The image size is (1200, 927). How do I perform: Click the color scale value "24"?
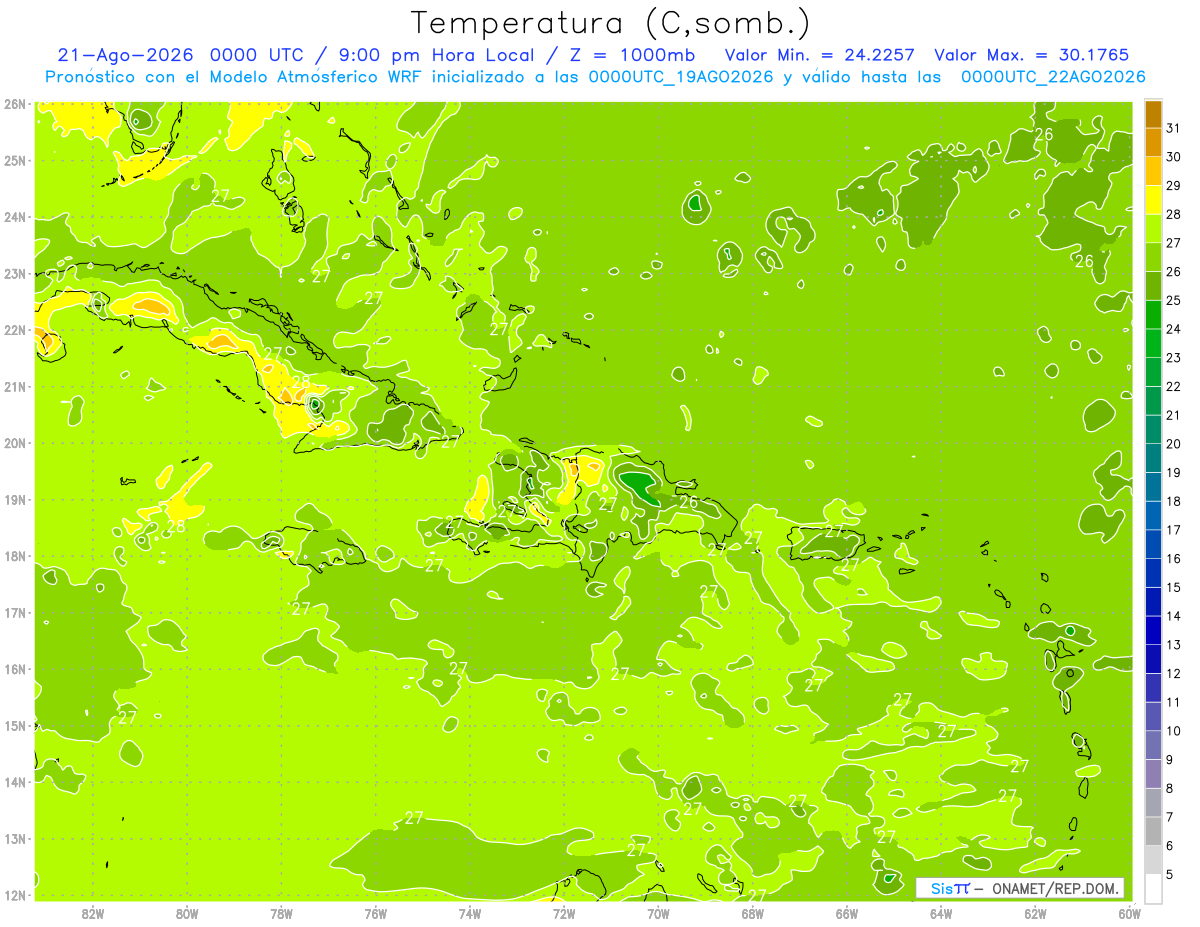click(x=1173, y=329)
